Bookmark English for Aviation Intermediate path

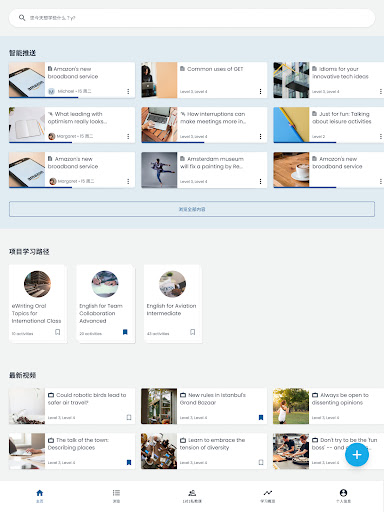click(193, 332)
